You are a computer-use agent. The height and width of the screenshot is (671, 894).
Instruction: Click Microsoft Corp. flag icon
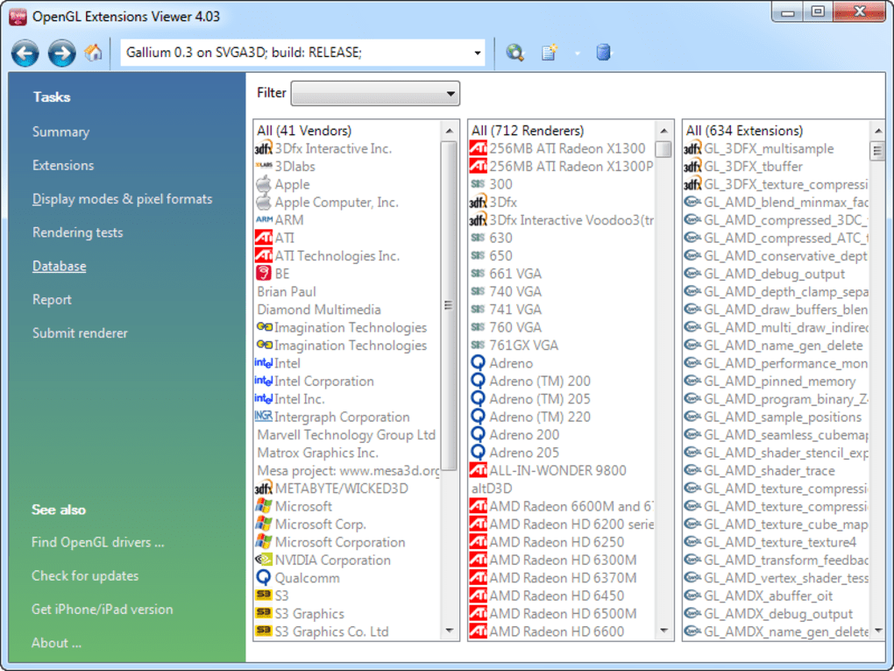[x=263, y=524]
